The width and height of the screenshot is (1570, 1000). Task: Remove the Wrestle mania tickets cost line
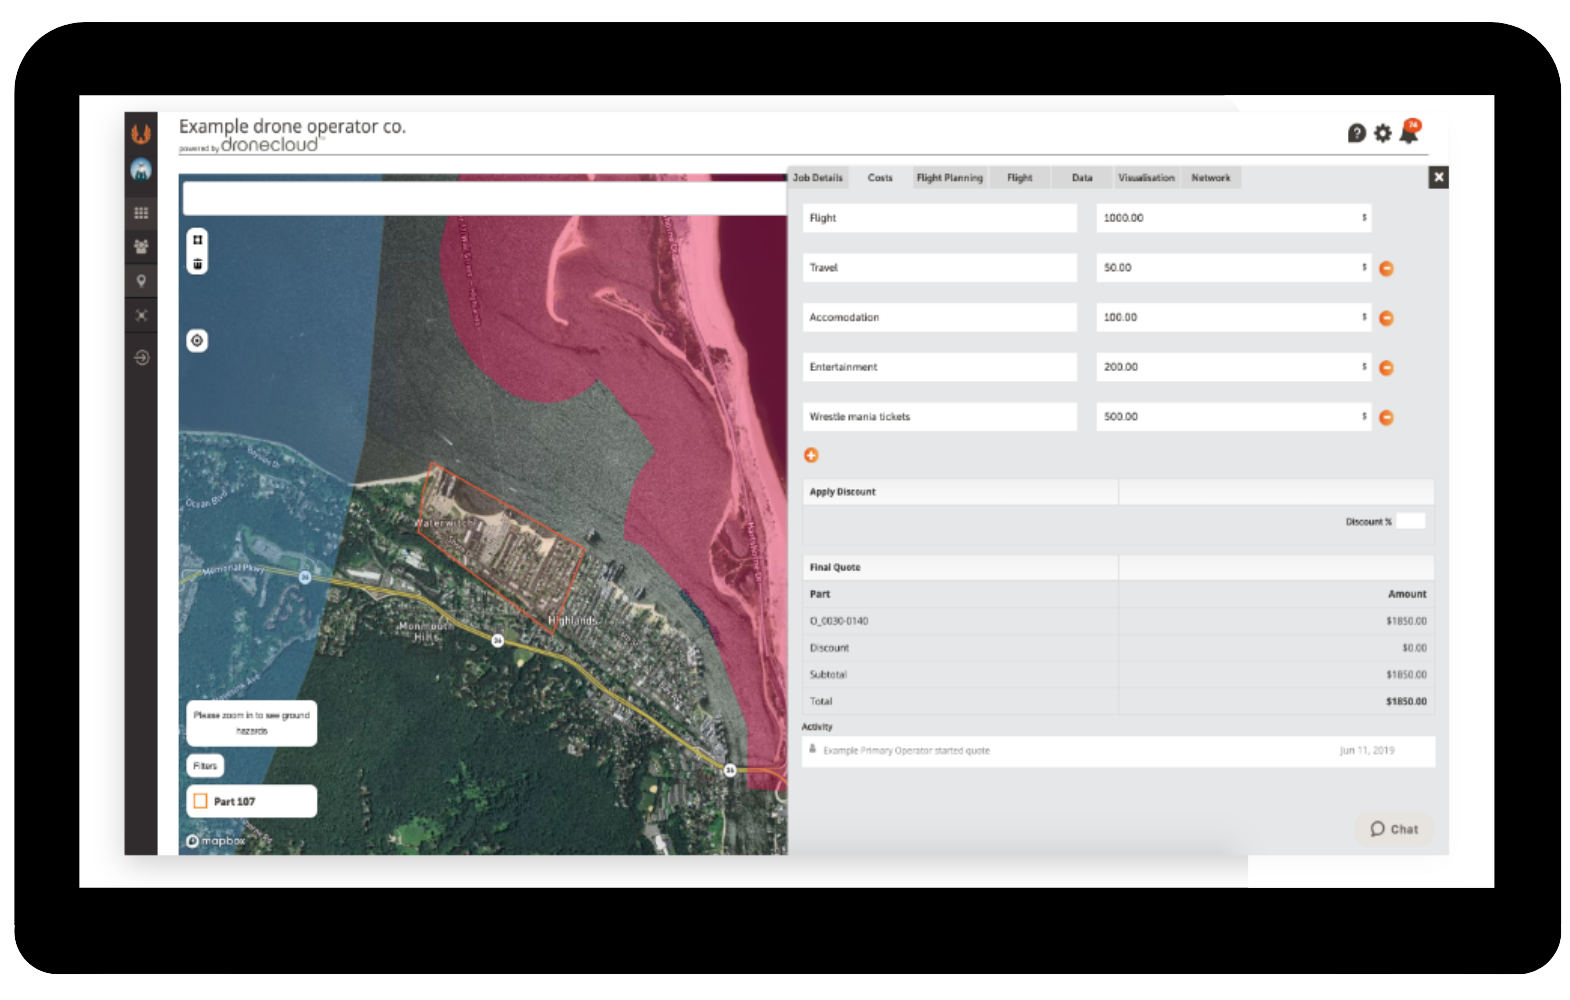[x=1386, y=418]
